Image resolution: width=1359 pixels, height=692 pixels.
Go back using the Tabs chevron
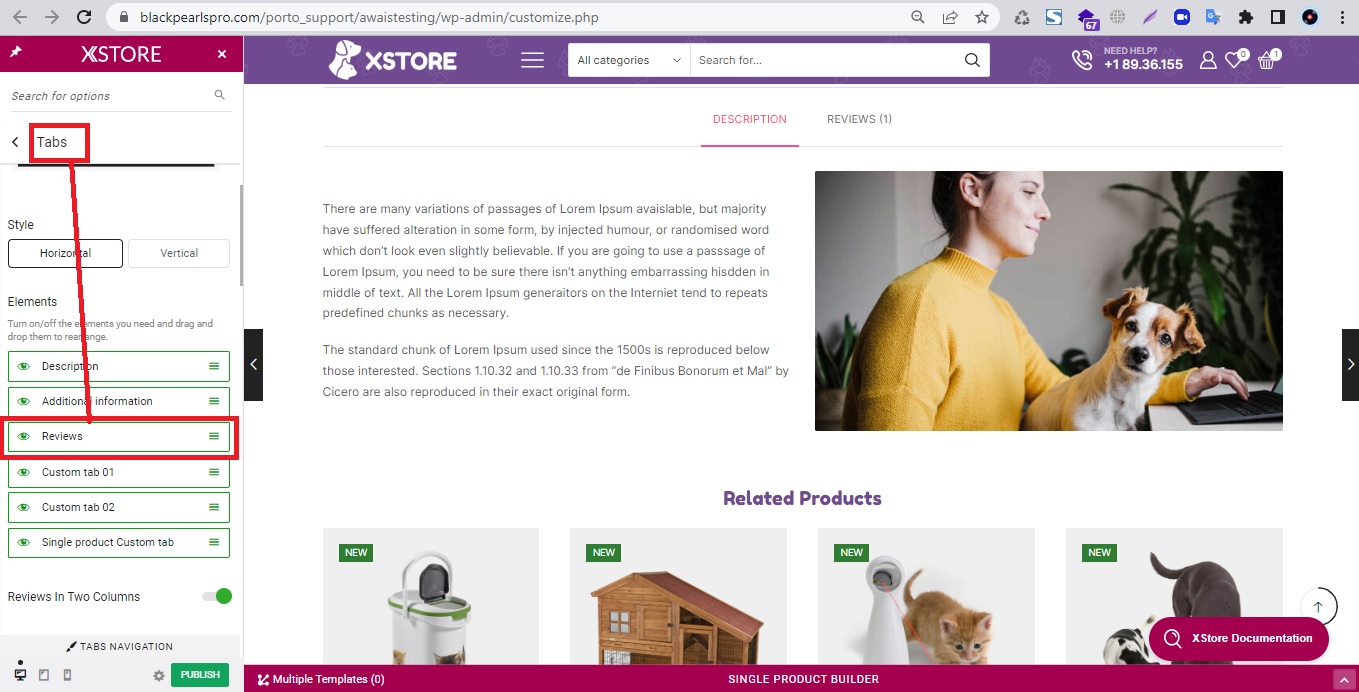coord(15,143)
